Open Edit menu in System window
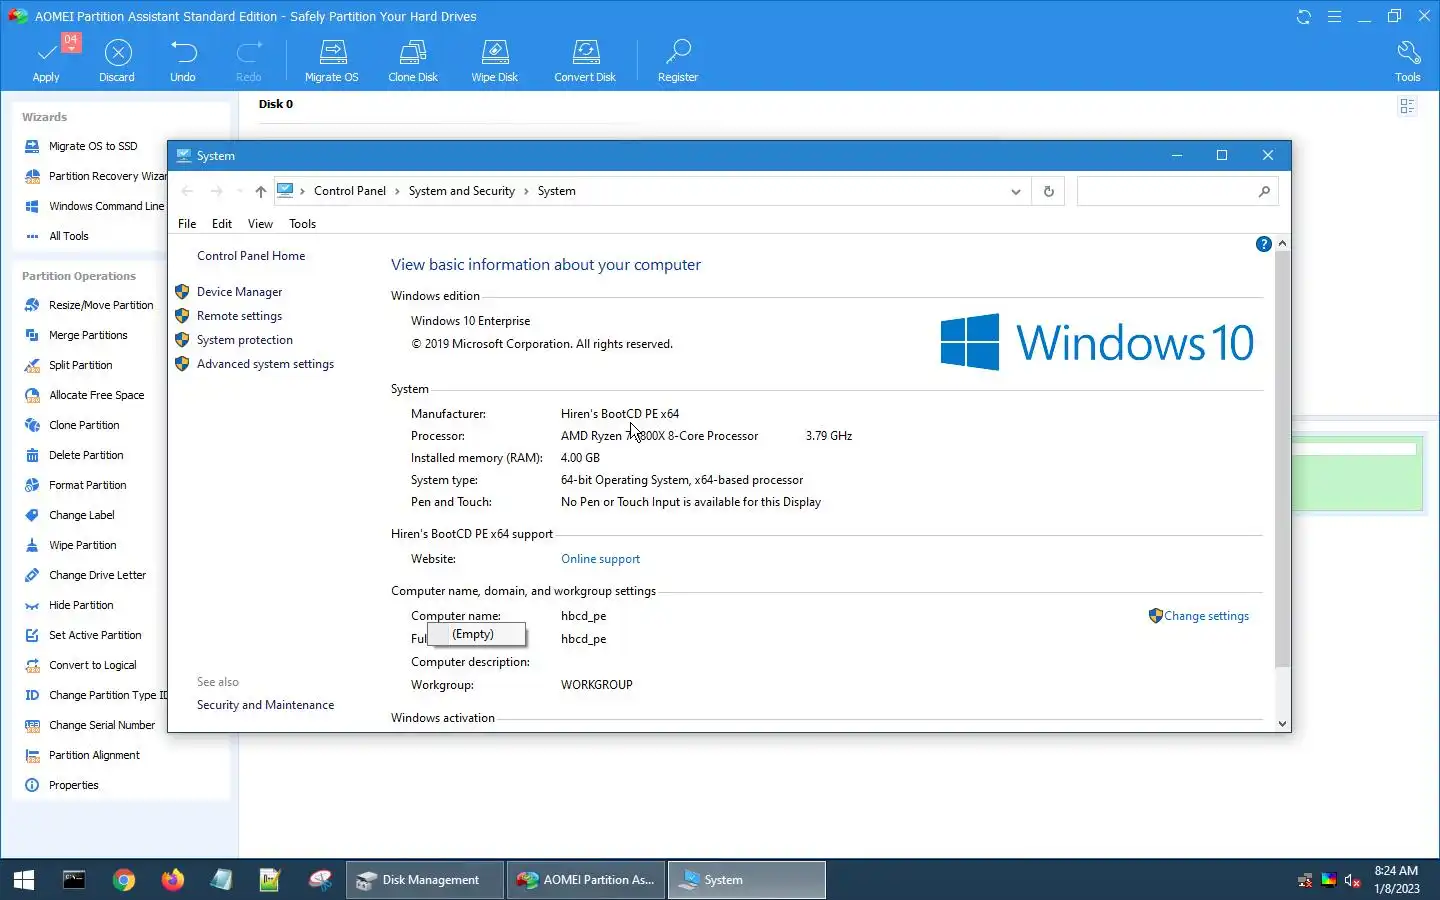 222,224
